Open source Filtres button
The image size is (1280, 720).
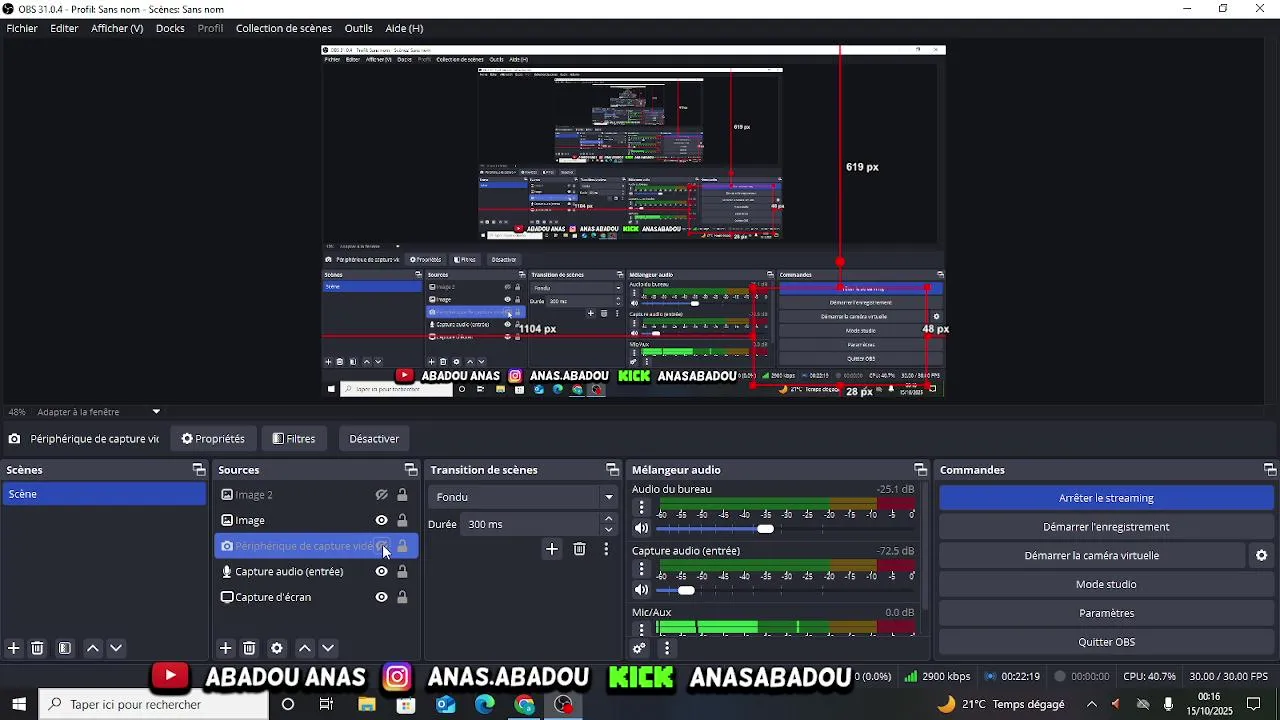point(294,439)
